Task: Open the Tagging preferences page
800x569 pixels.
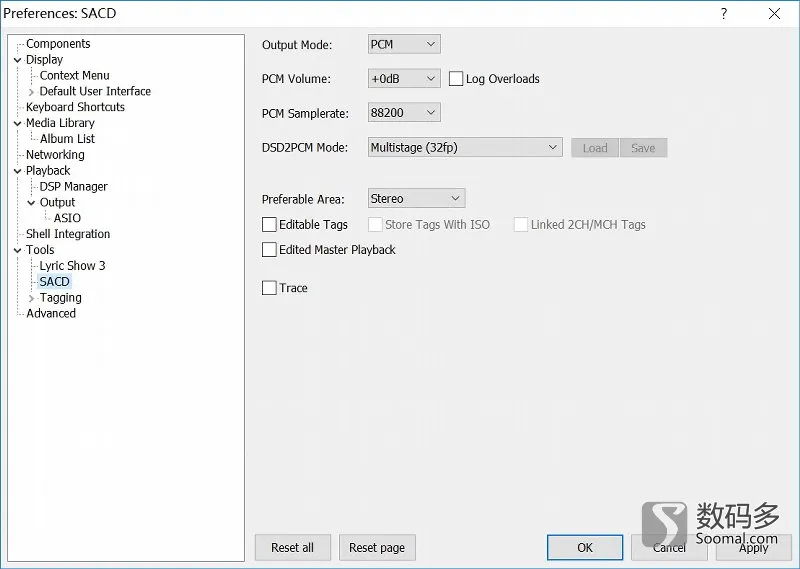Action: click(x=60, y=298)
